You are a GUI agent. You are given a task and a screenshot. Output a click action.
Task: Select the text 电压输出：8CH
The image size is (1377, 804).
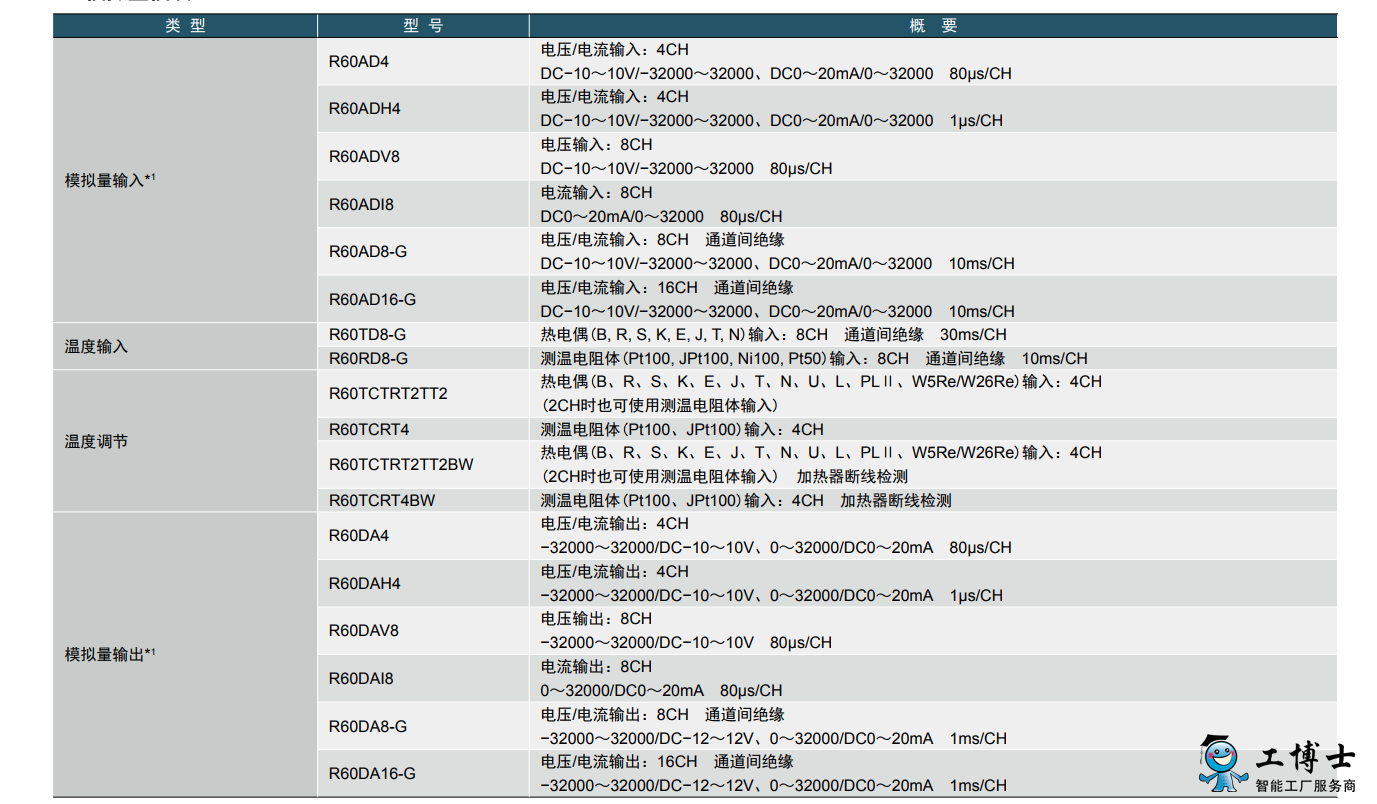(x=596, y=619)
